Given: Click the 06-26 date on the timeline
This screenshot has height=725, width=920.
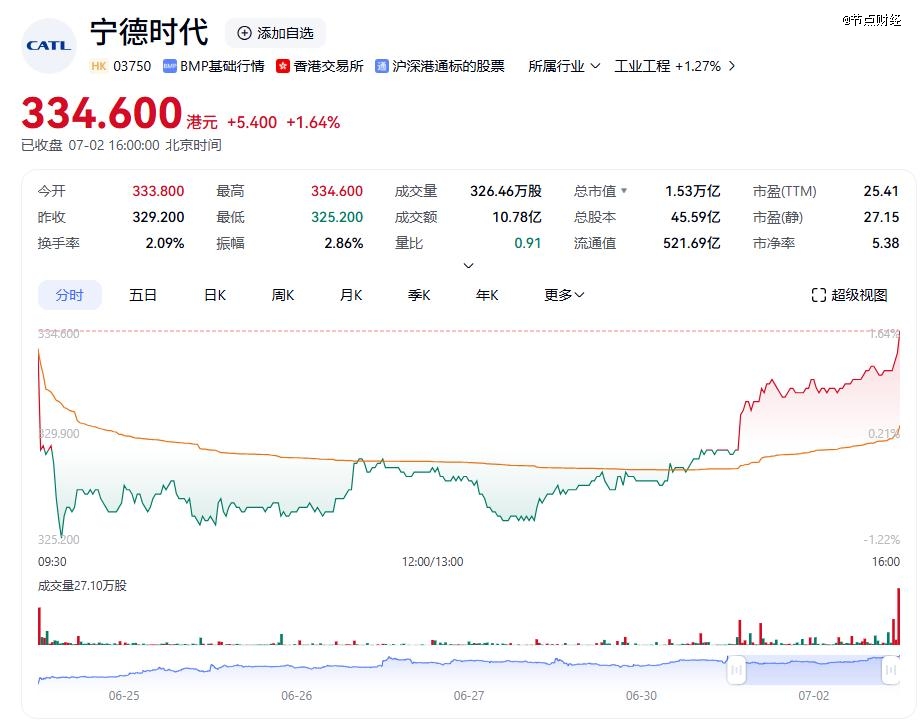Looking at the screenshot, I should click(296, 696).
